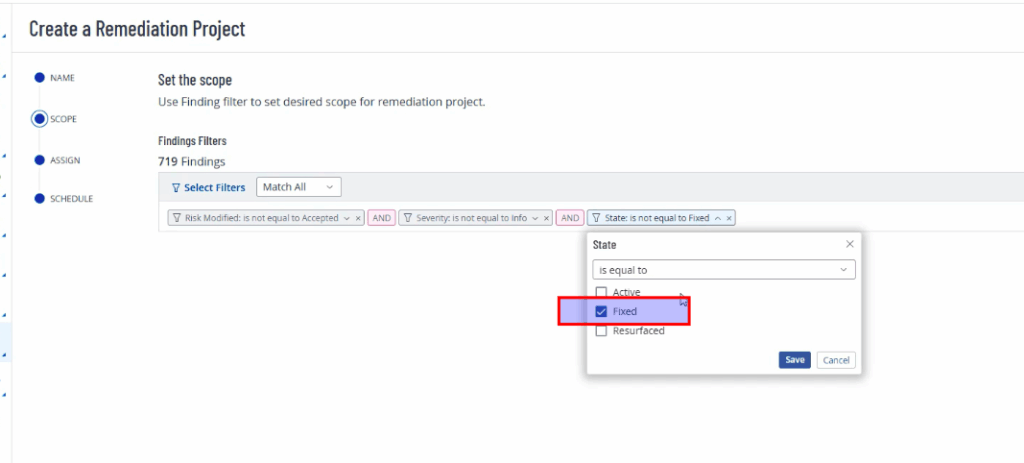Open the Match All dropdown

(298, 187)
